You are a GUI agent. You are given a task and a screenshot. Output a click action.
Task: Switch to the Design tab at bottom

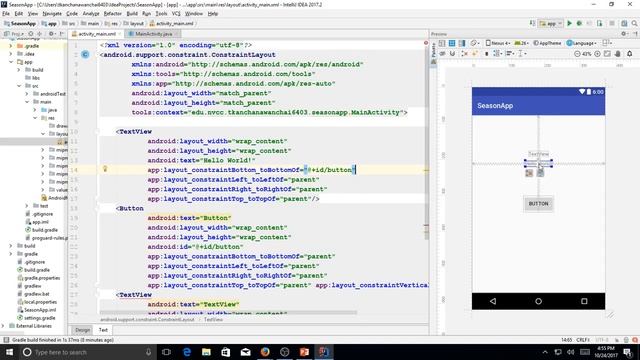click(x=82, y=330)
